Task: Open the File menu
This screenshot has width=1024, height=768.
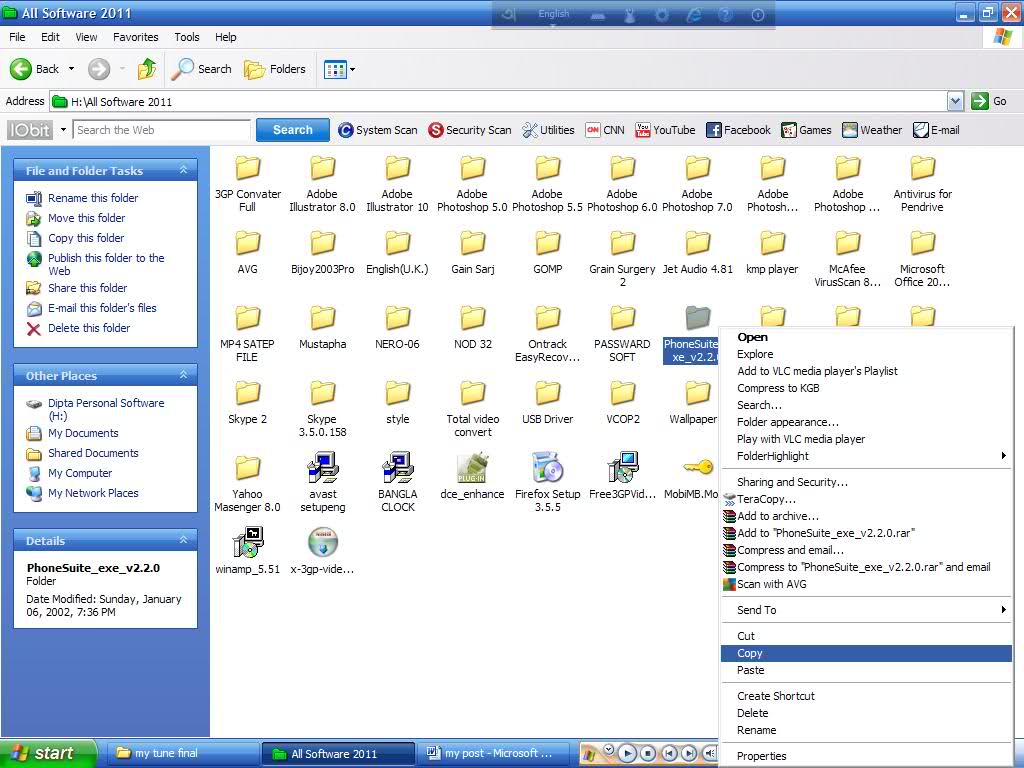Action: 17,37
